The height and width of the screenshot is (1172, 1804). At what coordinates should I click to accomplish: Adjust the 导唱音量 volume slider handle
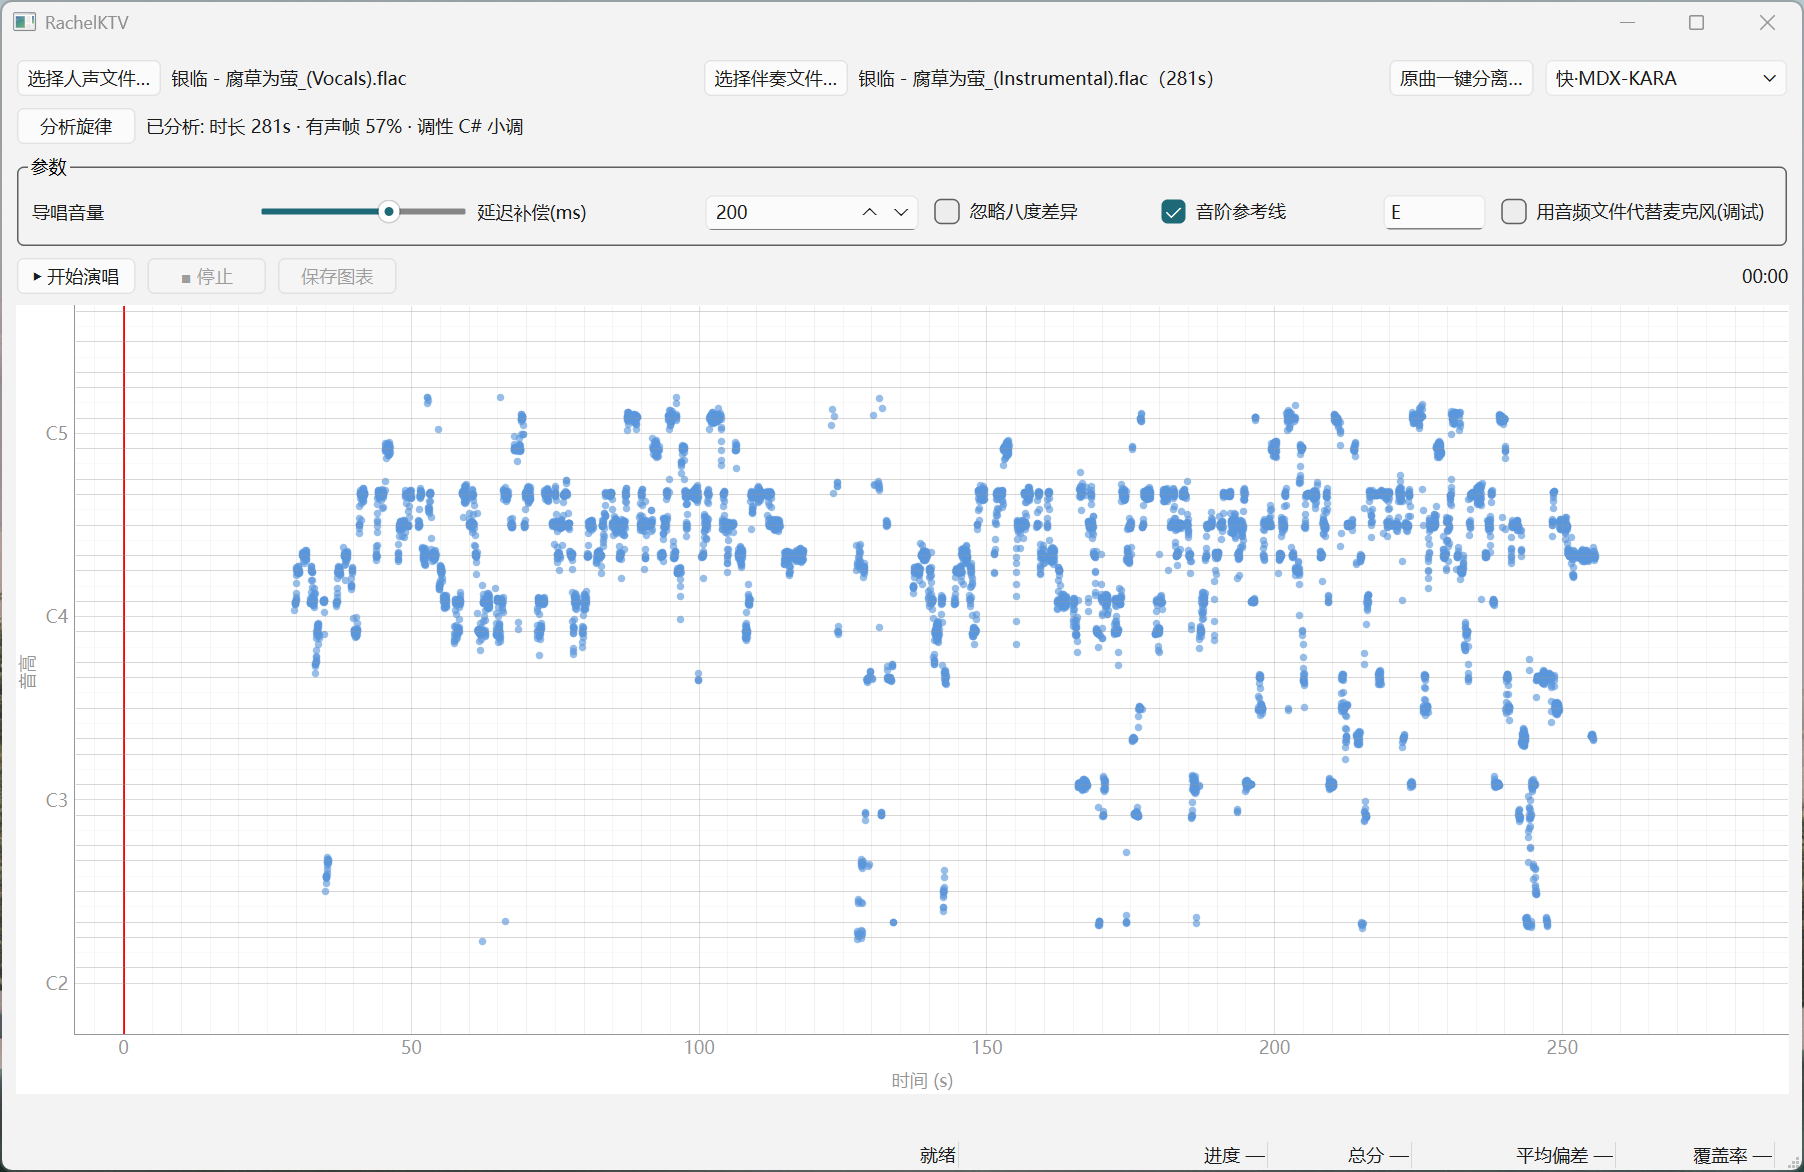pyautogui.click(x=389, y=211)
